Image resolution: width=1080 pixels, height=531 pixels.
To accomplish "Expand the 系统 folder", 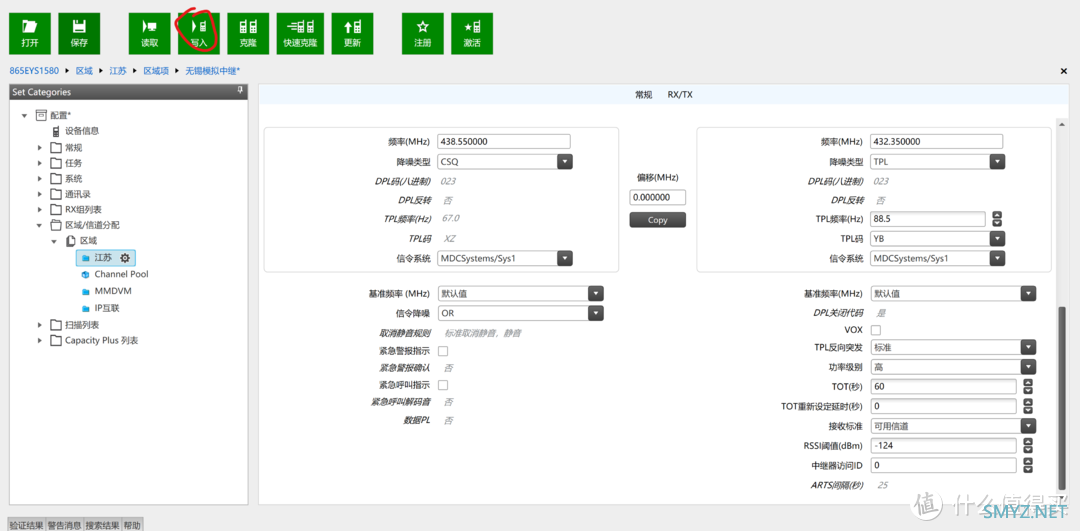I will (x=40, y=178).
